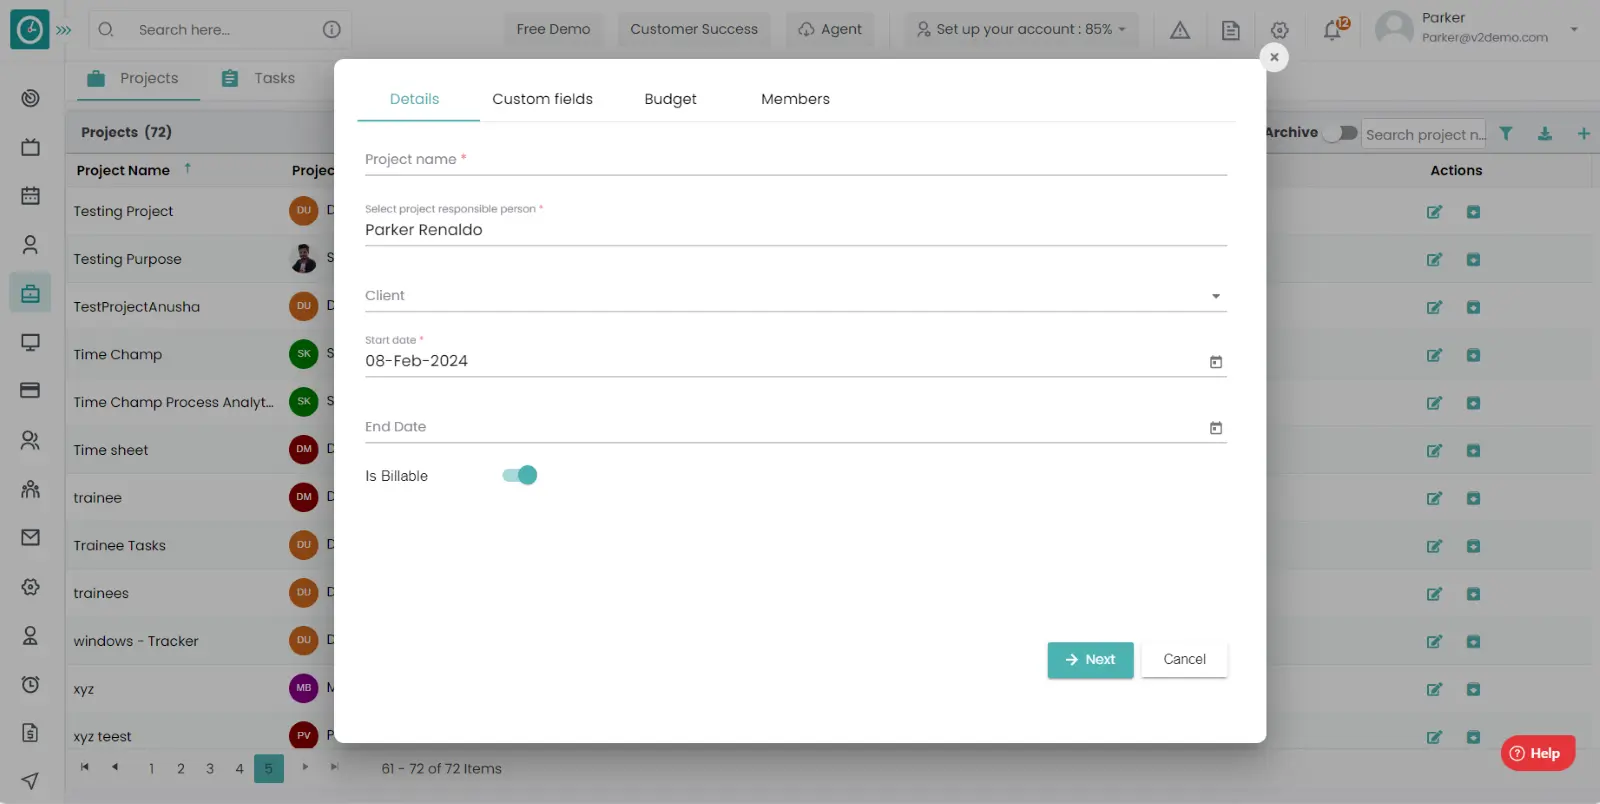1600x804 pixels.
Task: Open the dashboard target icon in sidebar
Action: point(30,98)
